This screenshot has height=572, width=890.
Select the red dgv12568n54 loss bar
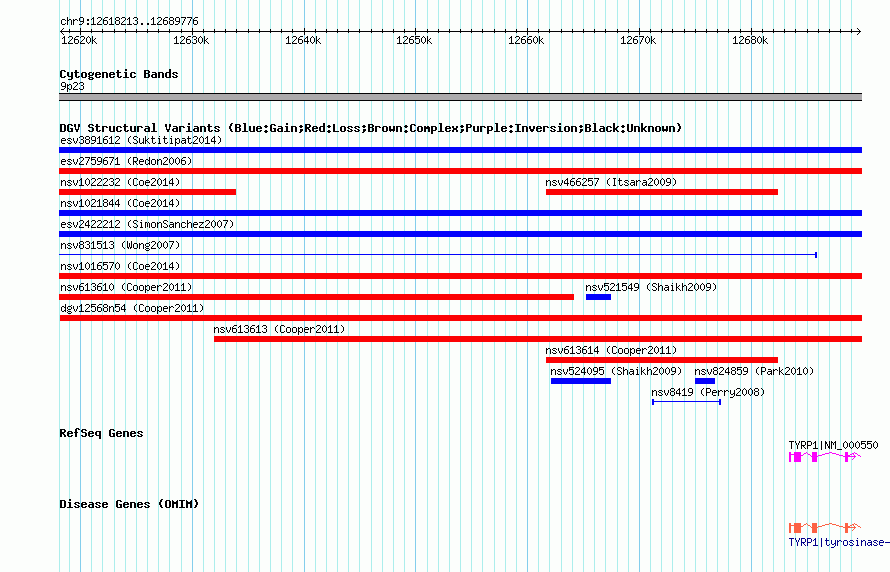tap(460, 318)
